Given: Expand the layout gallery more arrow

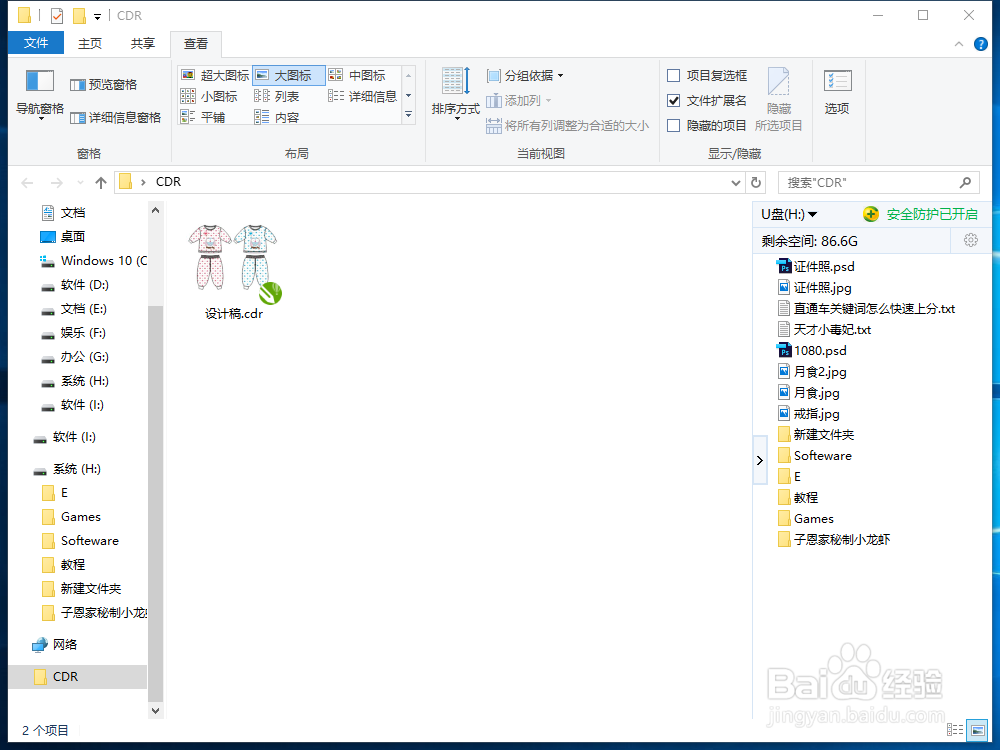Looking at the screenshot, I should [x=409, y=115].
